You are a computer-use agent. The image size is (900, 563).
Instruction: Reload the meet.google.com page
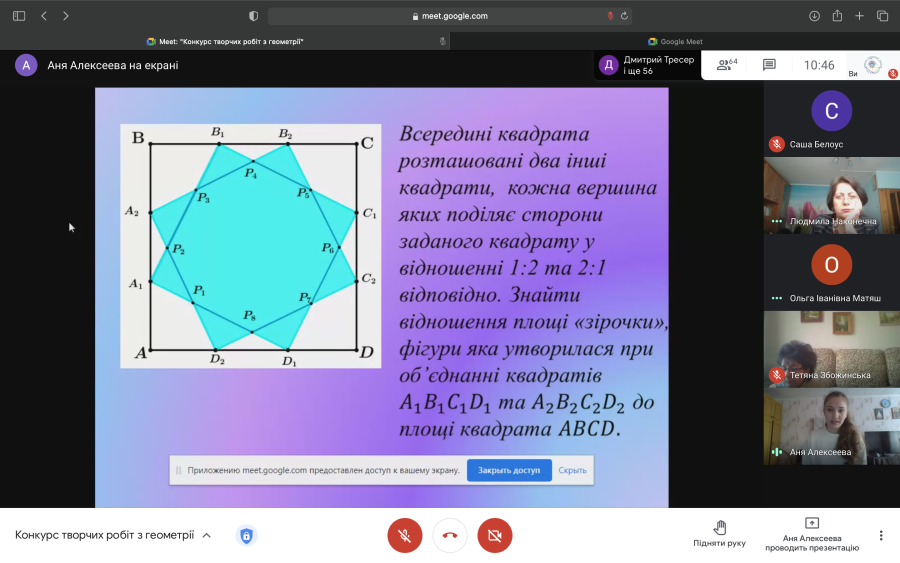click(x=624, y=16)
